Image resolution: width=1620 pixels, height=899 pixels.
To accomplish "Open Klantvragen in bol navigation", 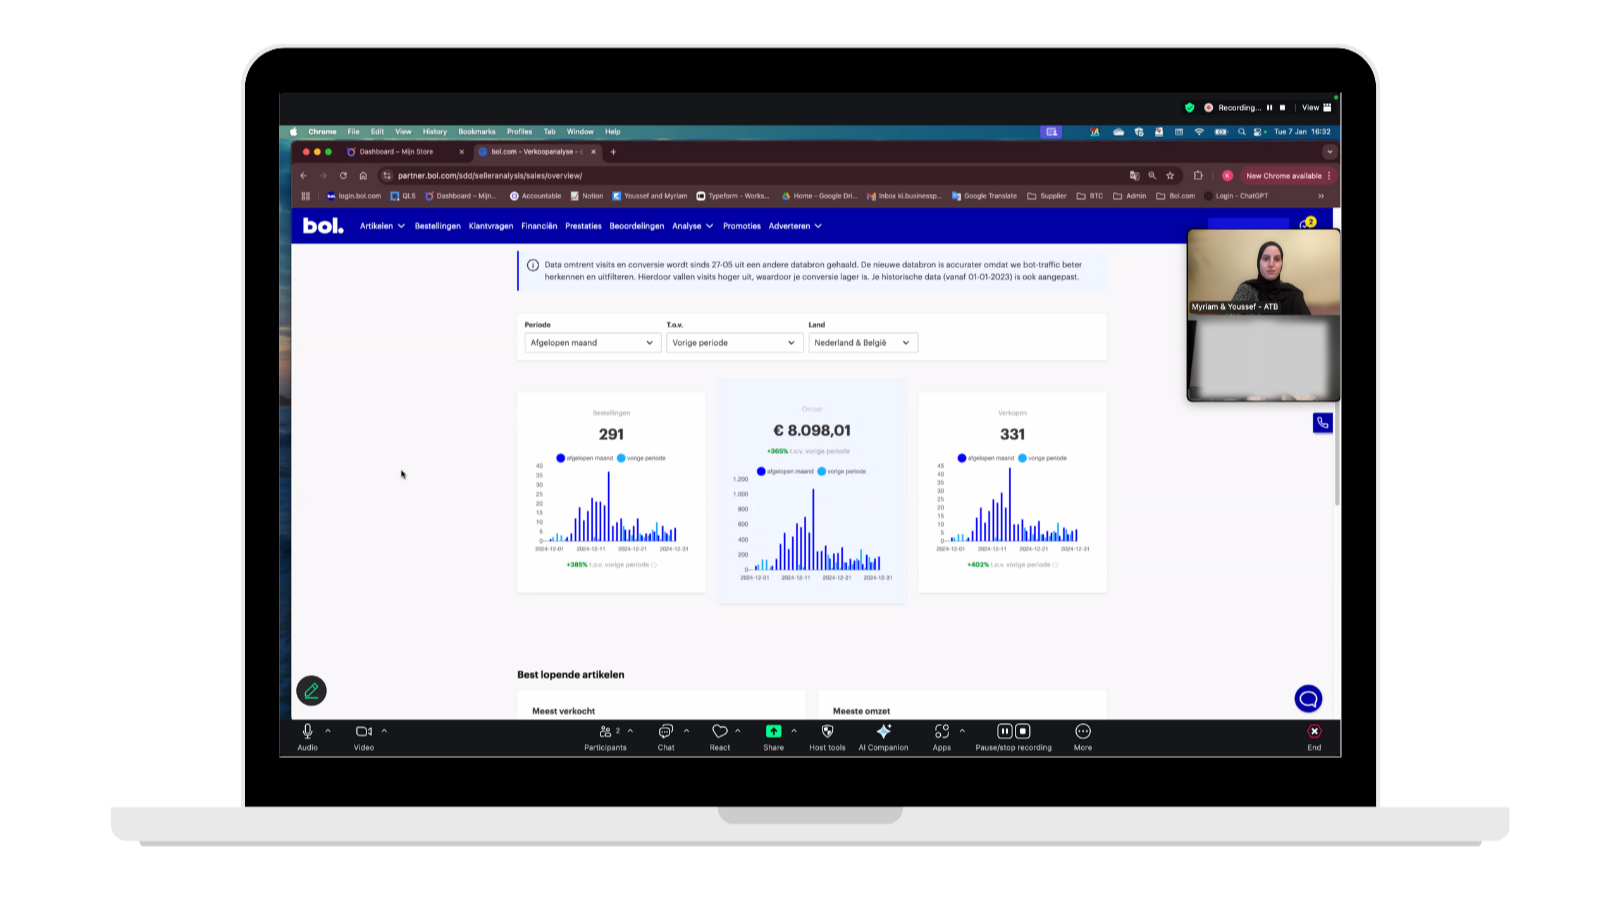I will point(491,226).
